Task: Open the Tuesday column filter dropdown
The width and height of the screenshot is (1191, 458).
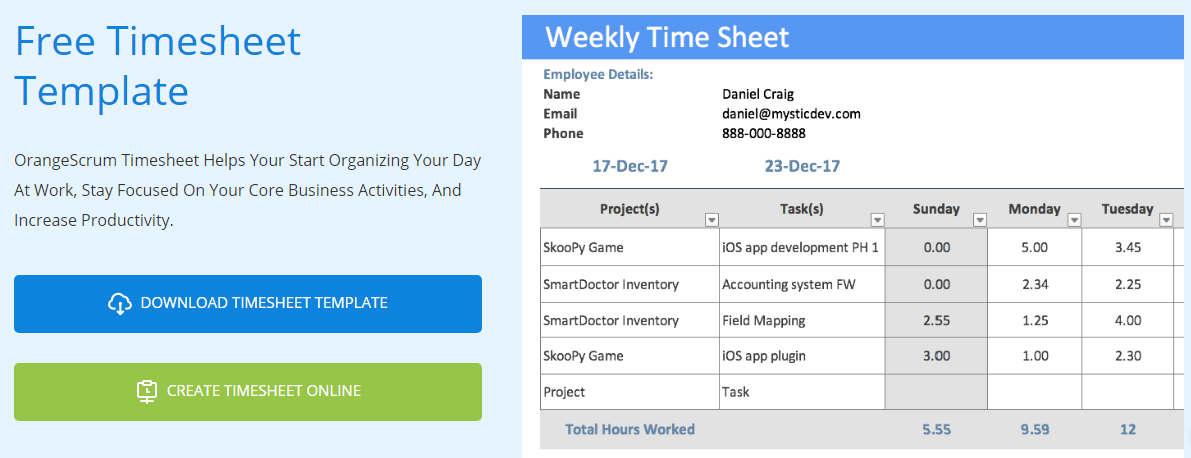Action: point(1167,220)
